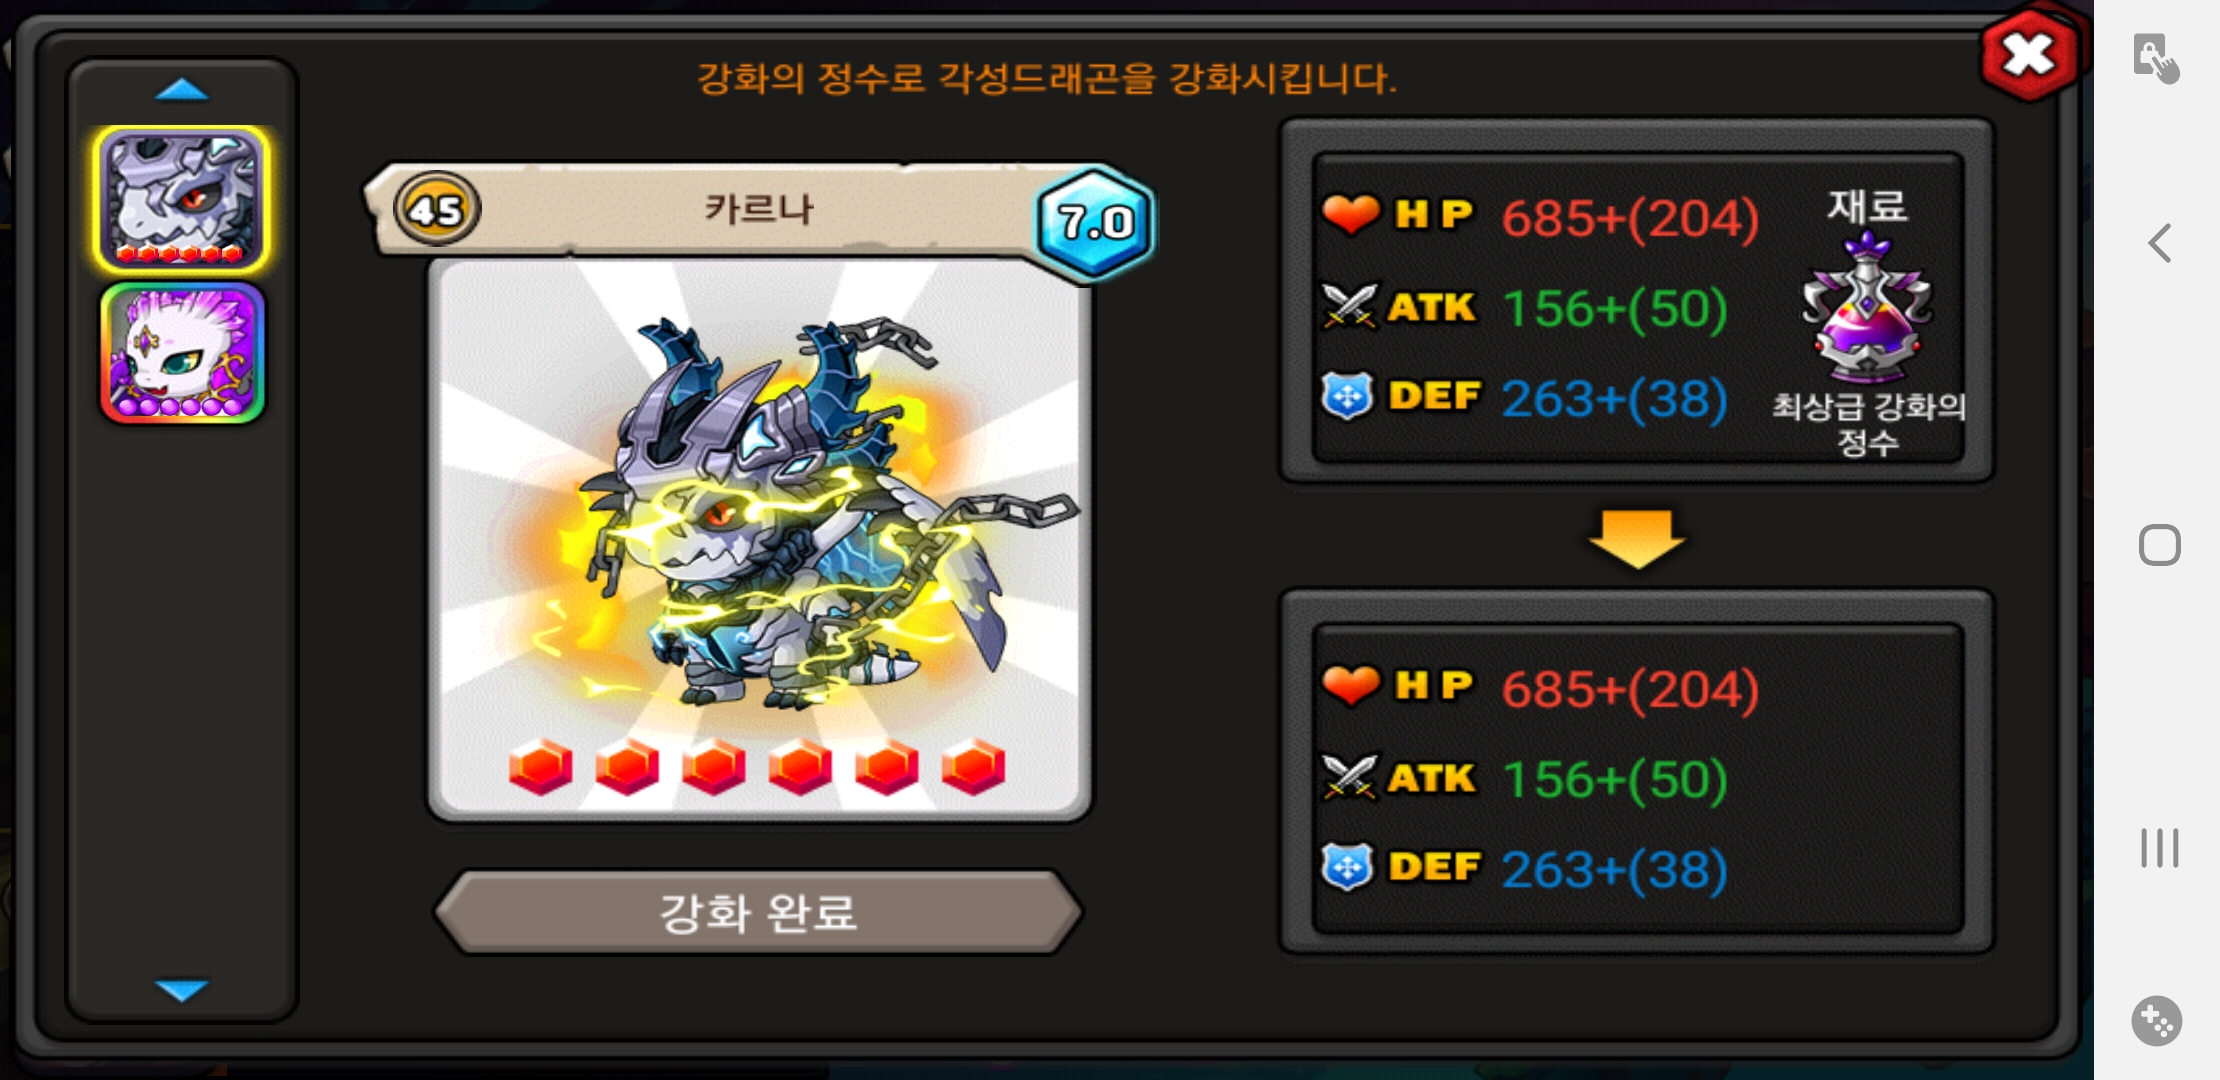Tap the Android home button
The width and height of the screenshot is (2220, 1080).
click(2160, 545)
